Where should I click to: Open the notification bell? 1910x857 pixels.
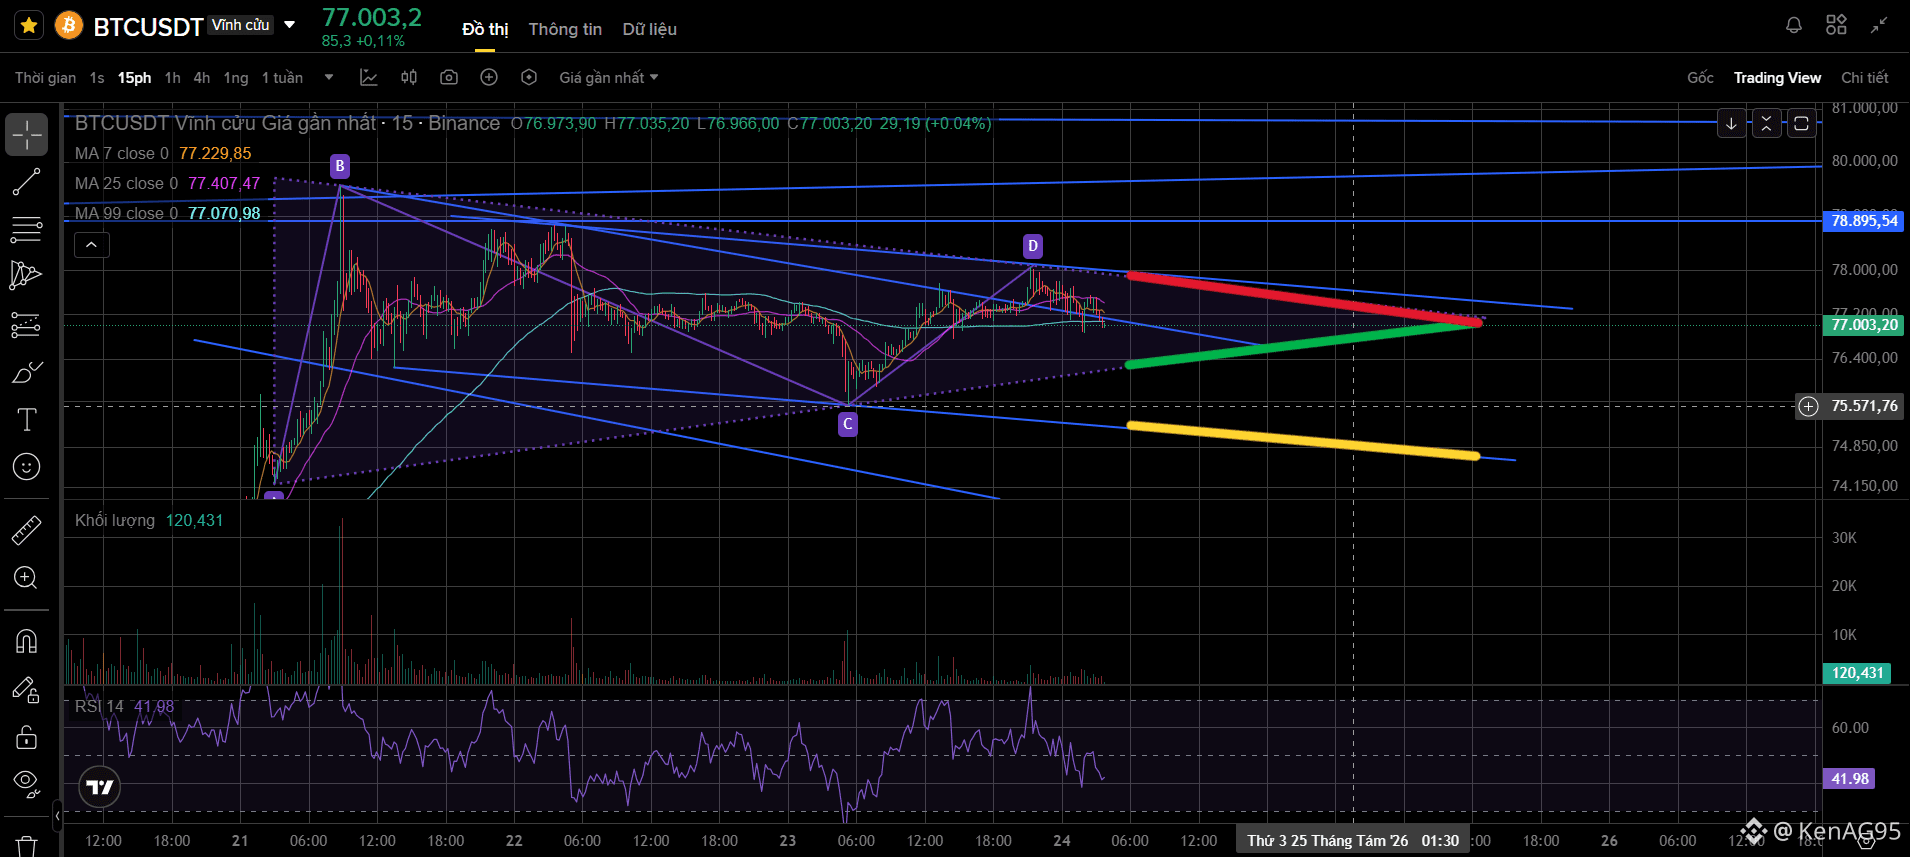(x=1794, y=25)
